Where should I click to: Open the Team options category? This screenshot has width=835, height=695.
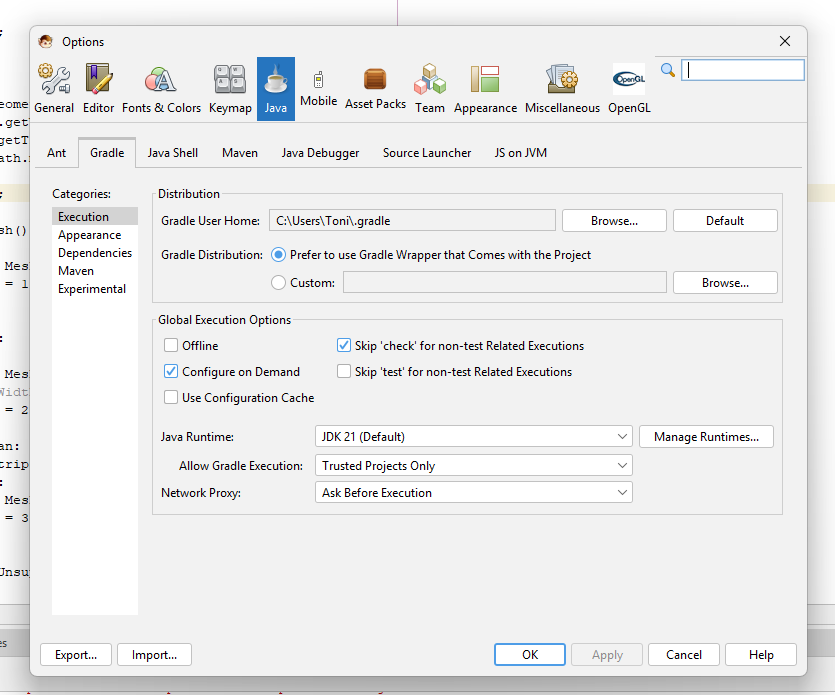(430, 89)
